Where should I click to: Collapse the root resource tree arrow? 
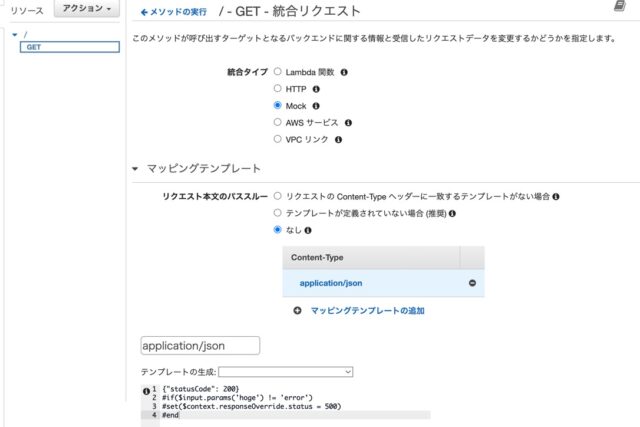pyautogui.click(x=15, y=35)
